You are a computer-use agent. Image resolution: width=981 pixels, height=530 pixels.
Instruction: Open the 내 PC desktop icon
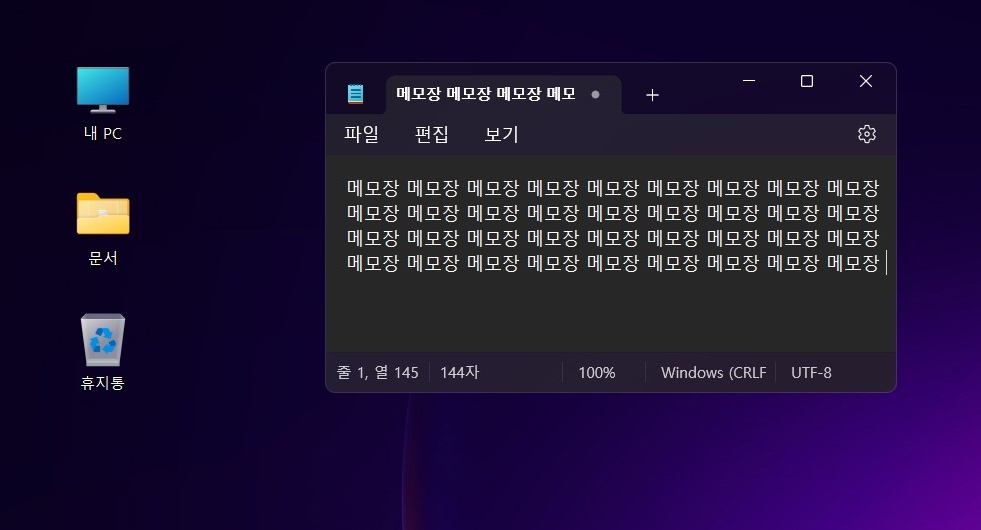103,103
